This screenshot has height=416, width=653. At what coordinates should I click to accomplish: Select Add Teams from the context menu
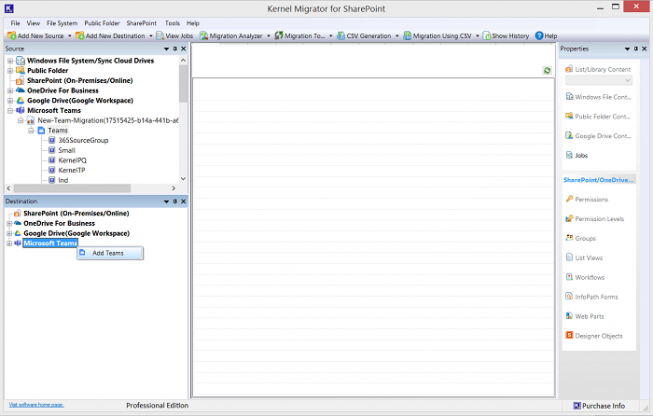[x=107, y=253]
